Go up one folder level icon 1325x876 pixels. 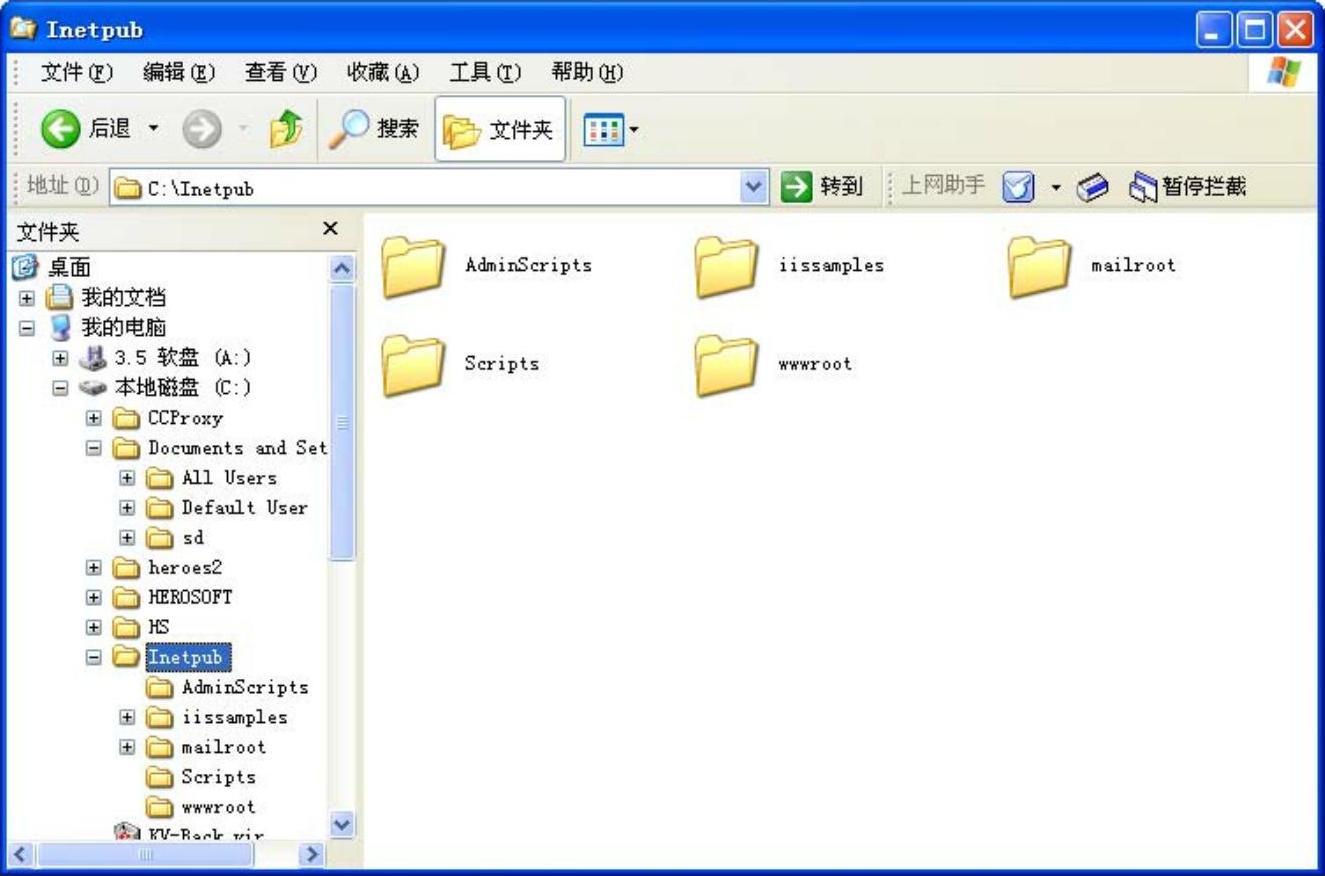(287, 129)
